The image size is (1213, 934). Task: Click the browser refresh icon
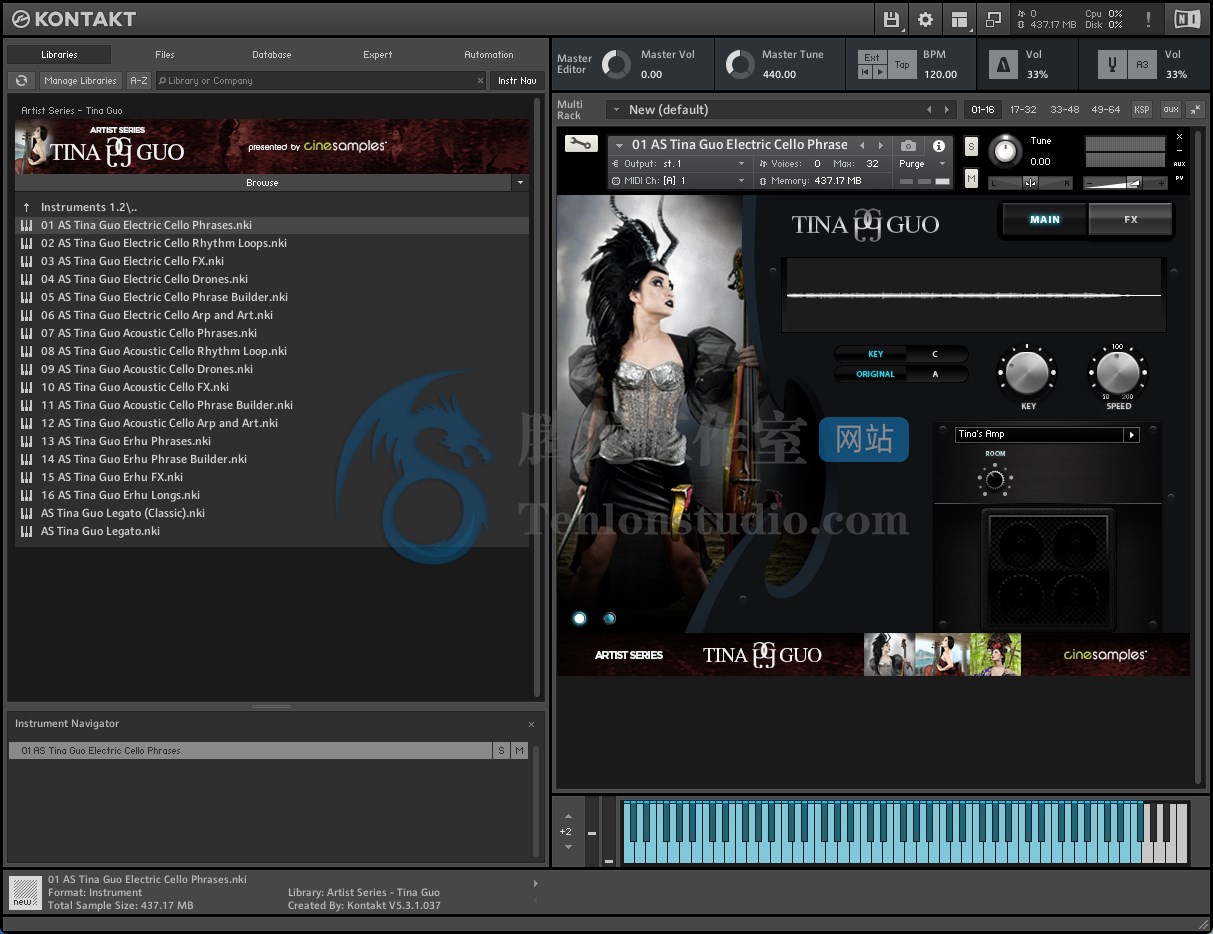point(21,81)
